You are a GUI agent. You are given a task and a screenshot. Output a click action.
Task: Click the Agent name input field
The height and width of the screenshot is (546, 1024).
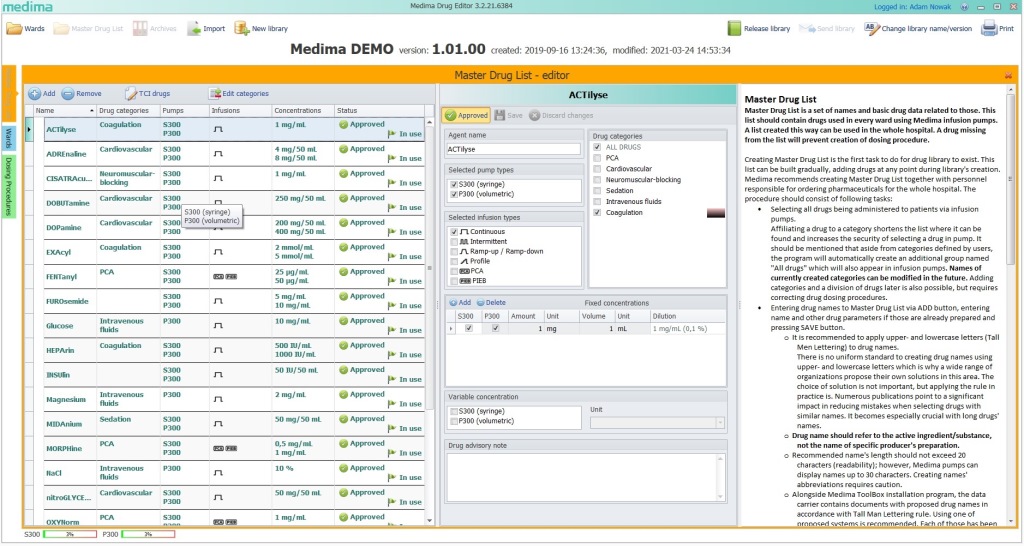tap(513, 149)
